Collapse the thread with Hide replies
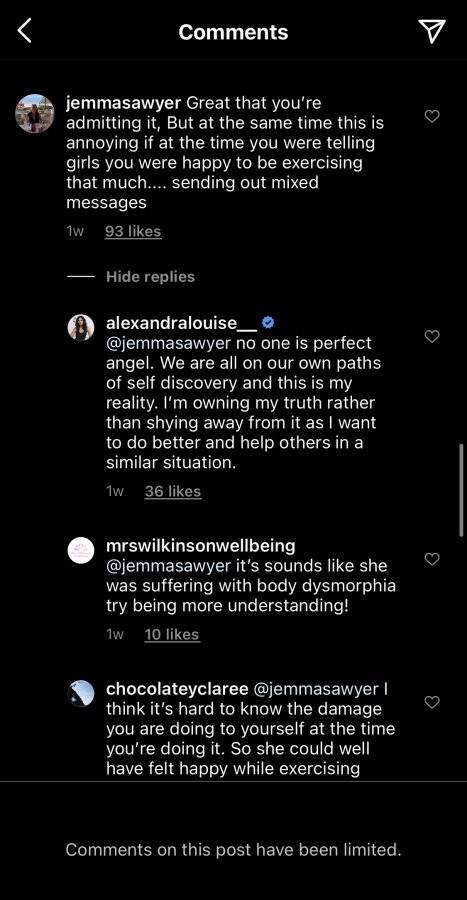The width and height of the screenshot is (467, 900). (150, 277)
